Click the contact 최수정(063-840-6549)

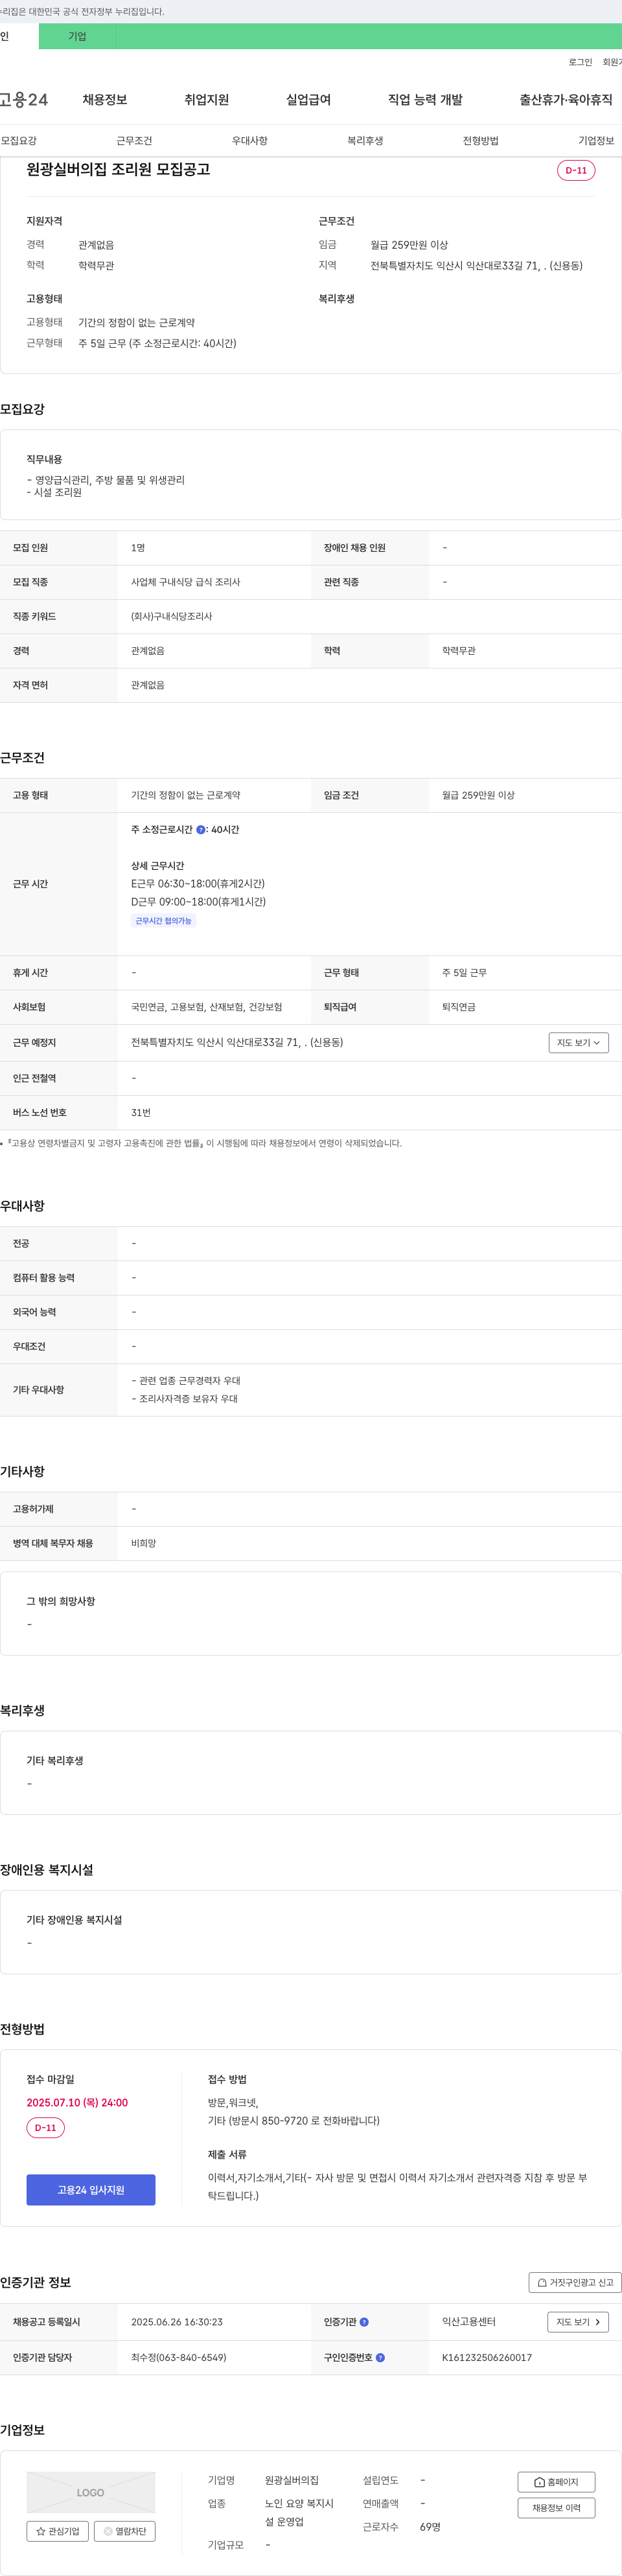pos(178,2358)
